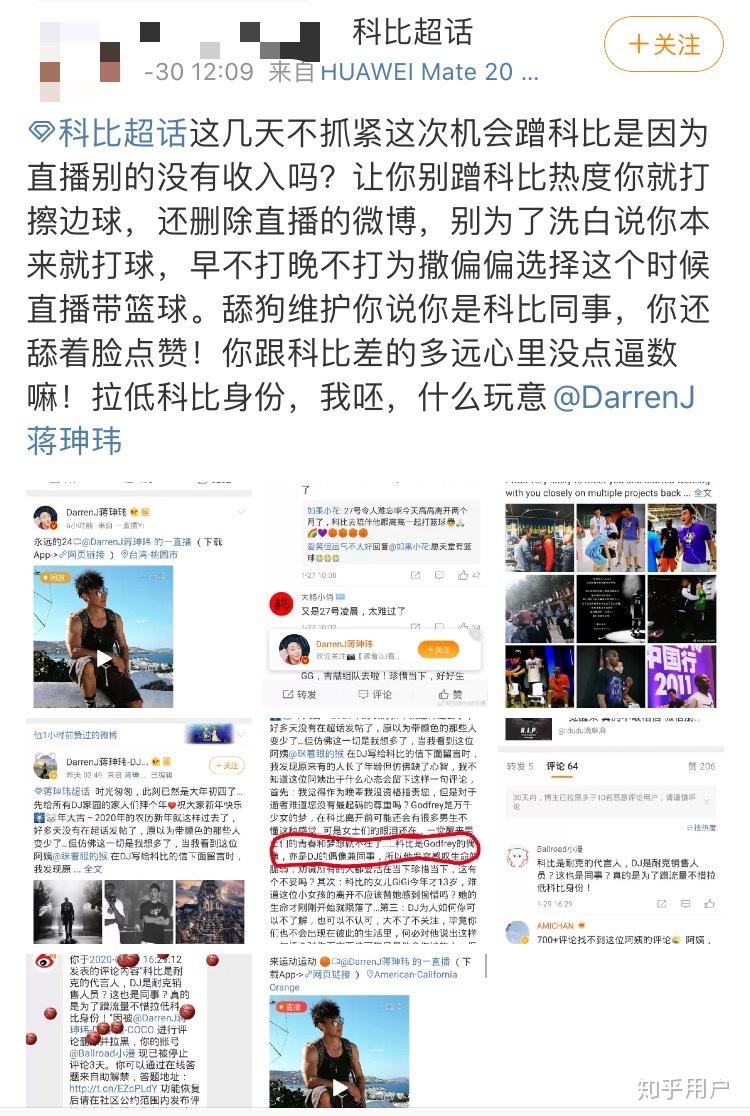This screenshot has width=750, height=1116.
Task: Click the diamond super topic icon
Action: point(41,132)
